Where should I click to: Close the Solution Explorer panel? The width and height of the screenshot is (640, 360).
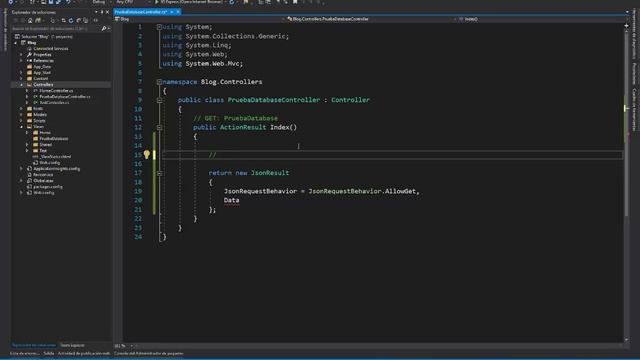tap(107, 12)
